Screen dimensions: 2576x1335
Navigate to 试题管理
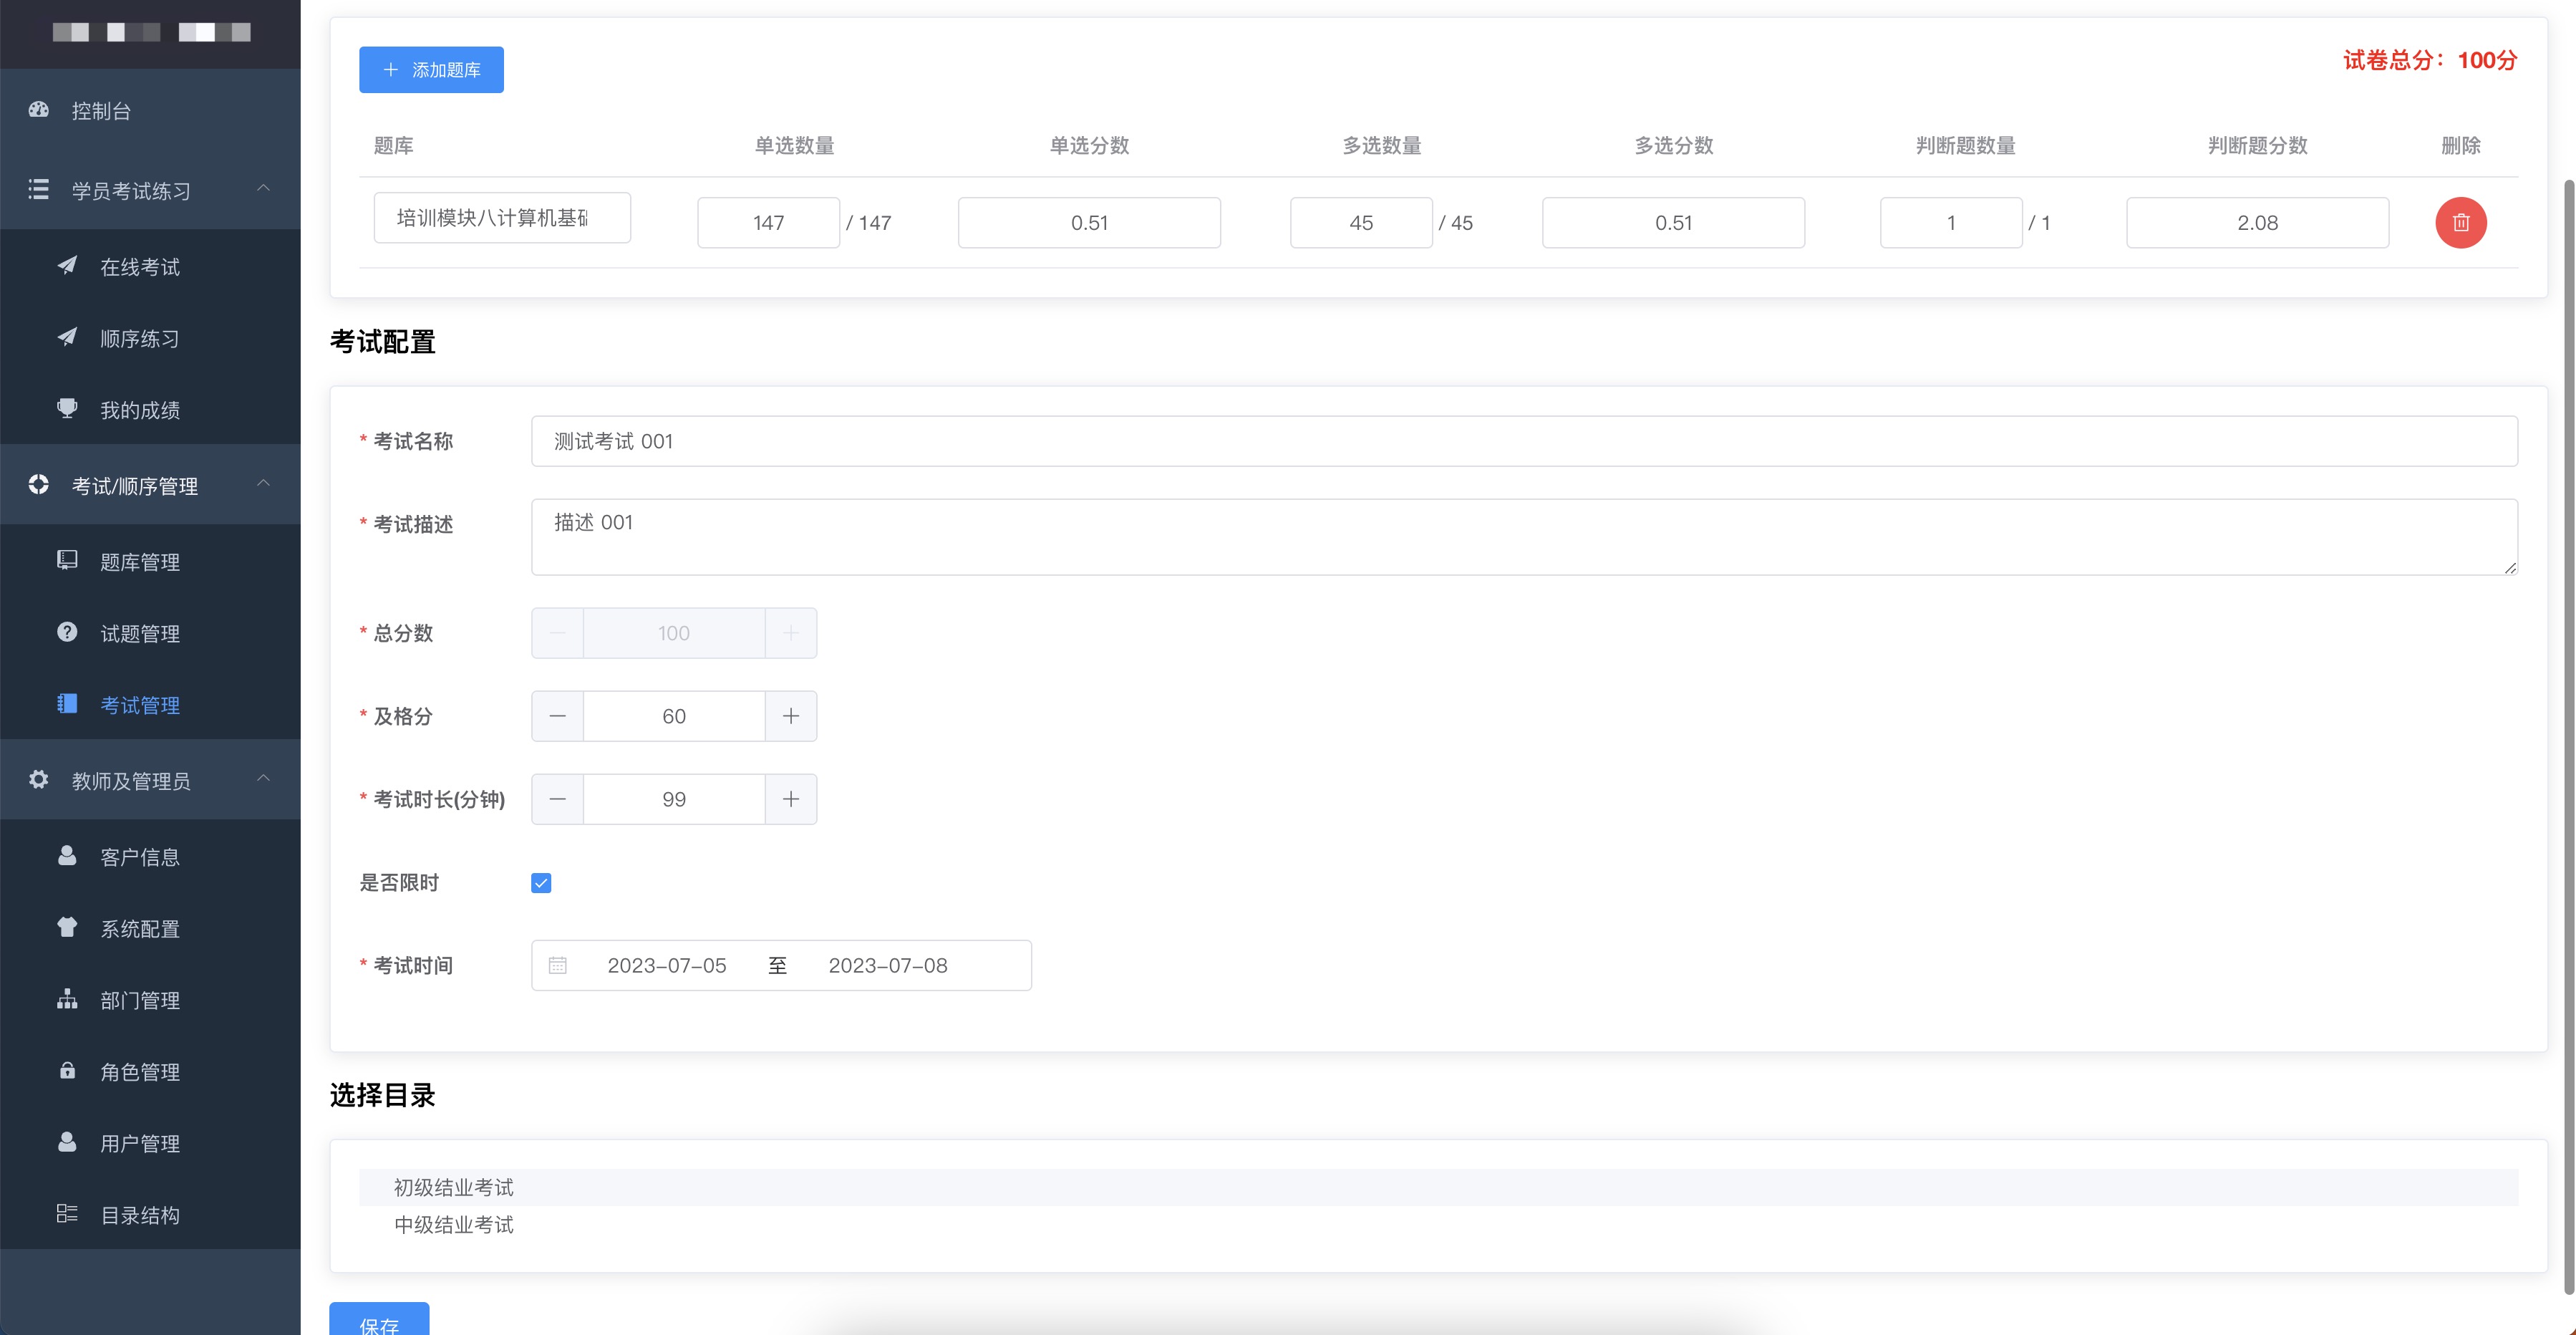click(150, 633)
